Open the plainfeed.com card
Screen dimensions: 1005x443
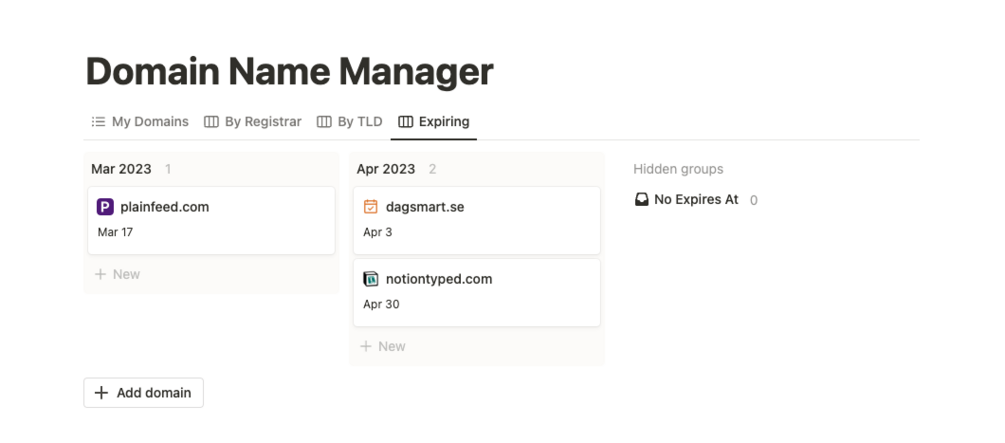point(210,220)
